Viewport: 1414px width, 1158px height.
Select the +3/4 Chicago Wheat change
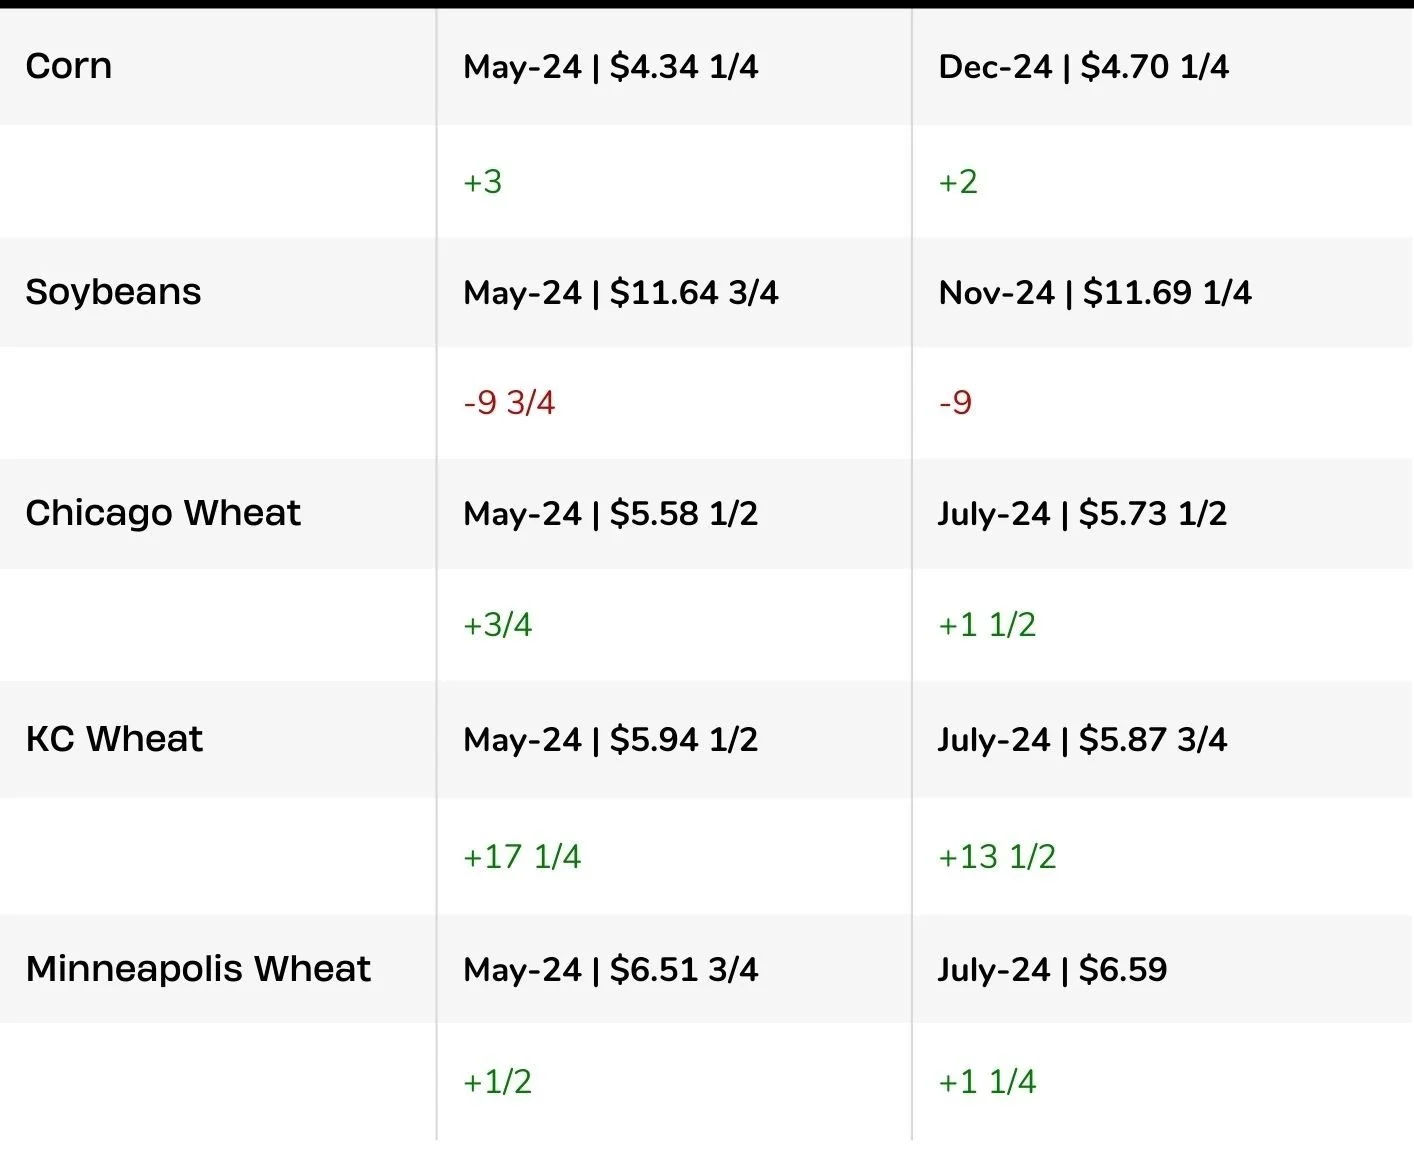pyautogui.click(x=498, y=625)
